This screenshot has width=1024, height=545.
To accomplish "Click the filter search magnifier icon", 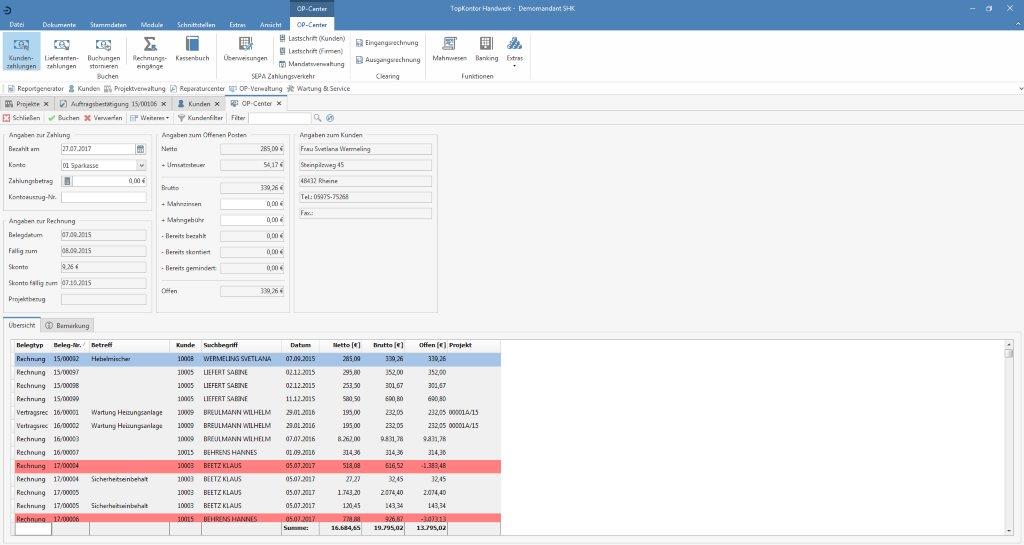I will pyautogui.click(x=317, y=118).
